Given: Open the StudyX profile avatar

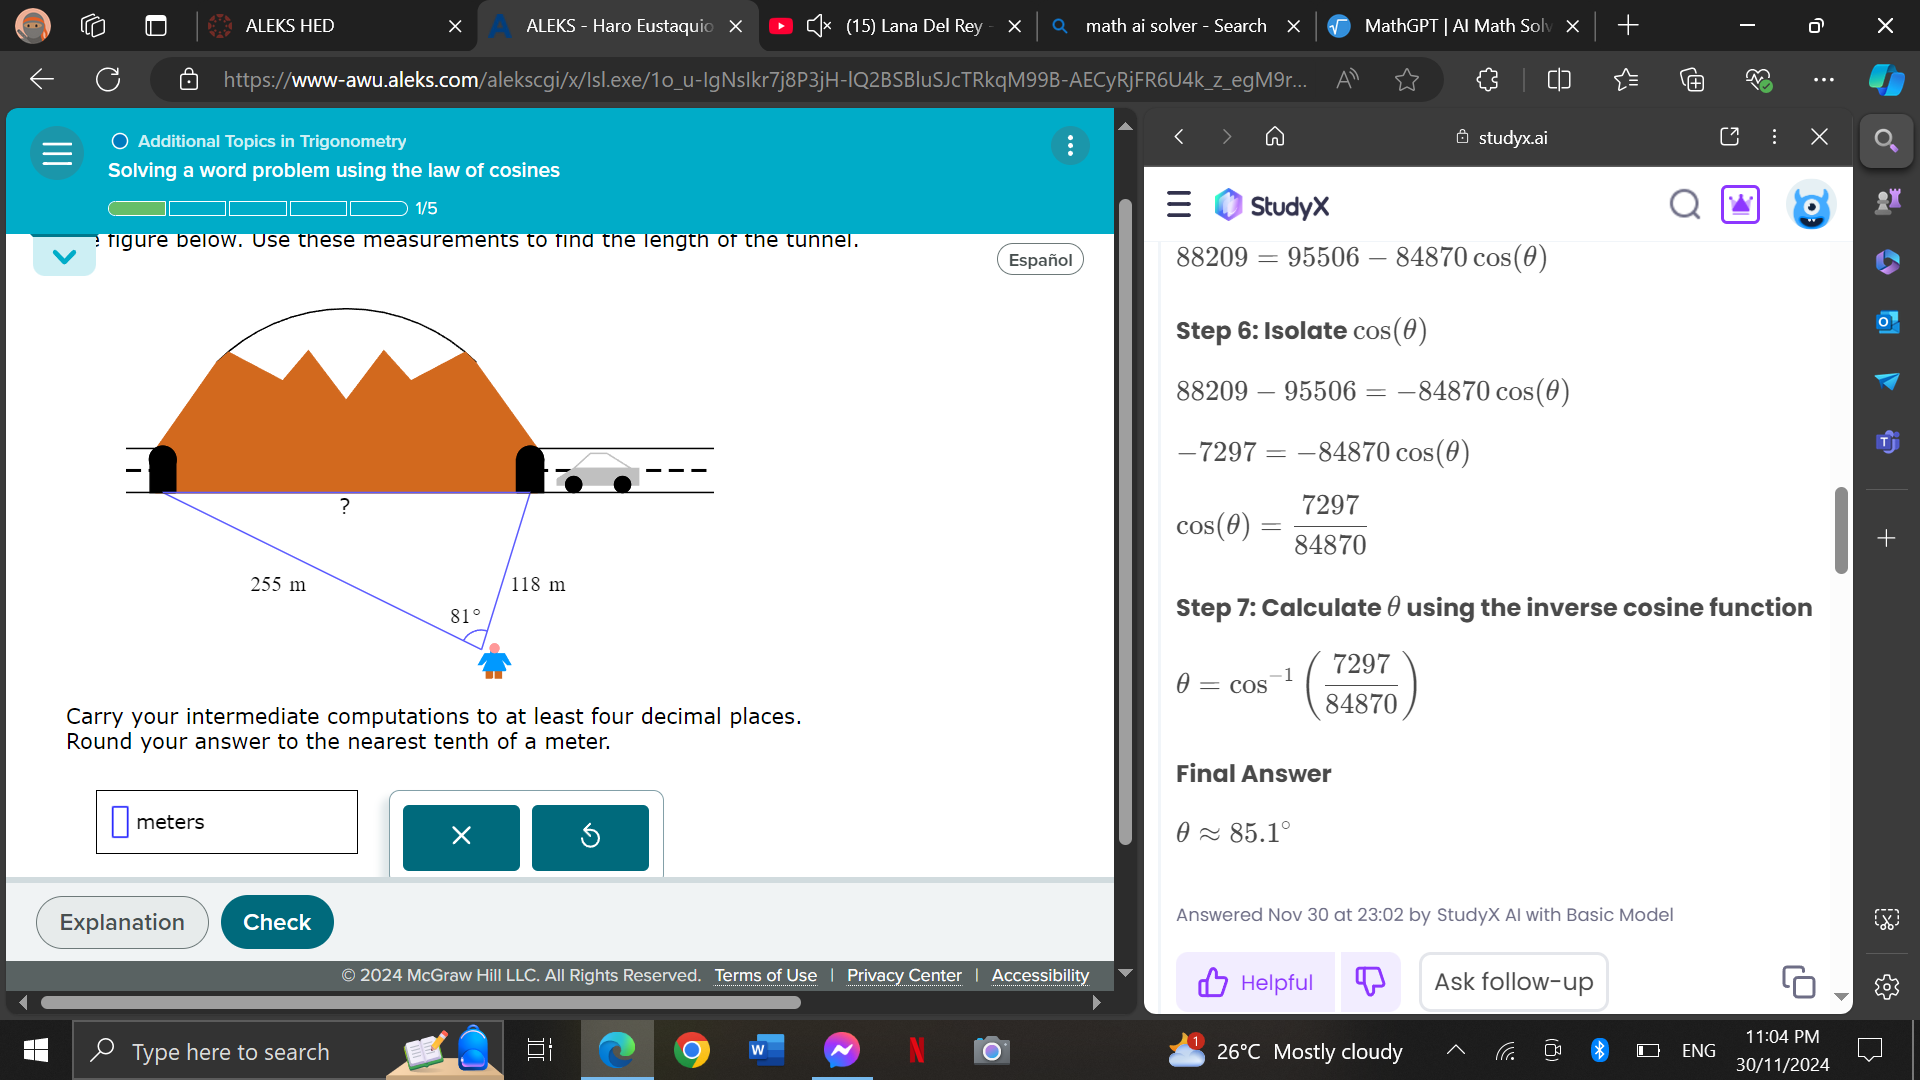Looking at the screenshot, I should pyautogui.click(x=1811, y=205).
